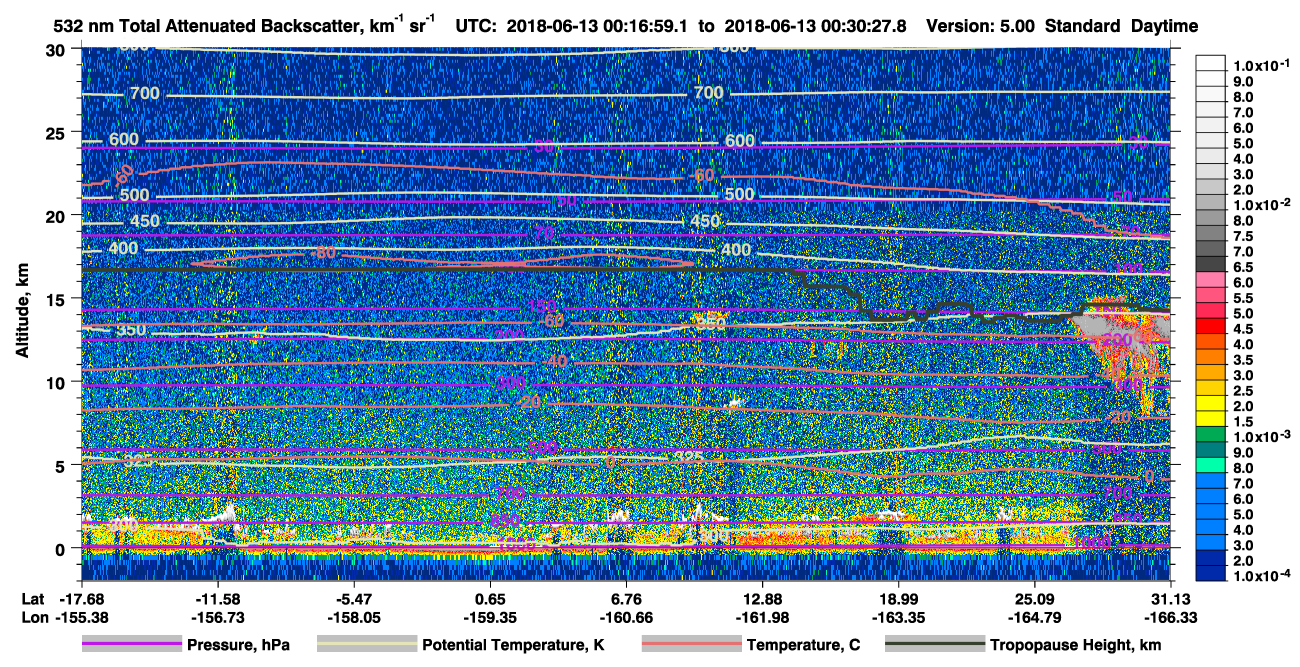Click the '350' contour label in plot
The image size is (1300, 667).
tap(130, 330)
